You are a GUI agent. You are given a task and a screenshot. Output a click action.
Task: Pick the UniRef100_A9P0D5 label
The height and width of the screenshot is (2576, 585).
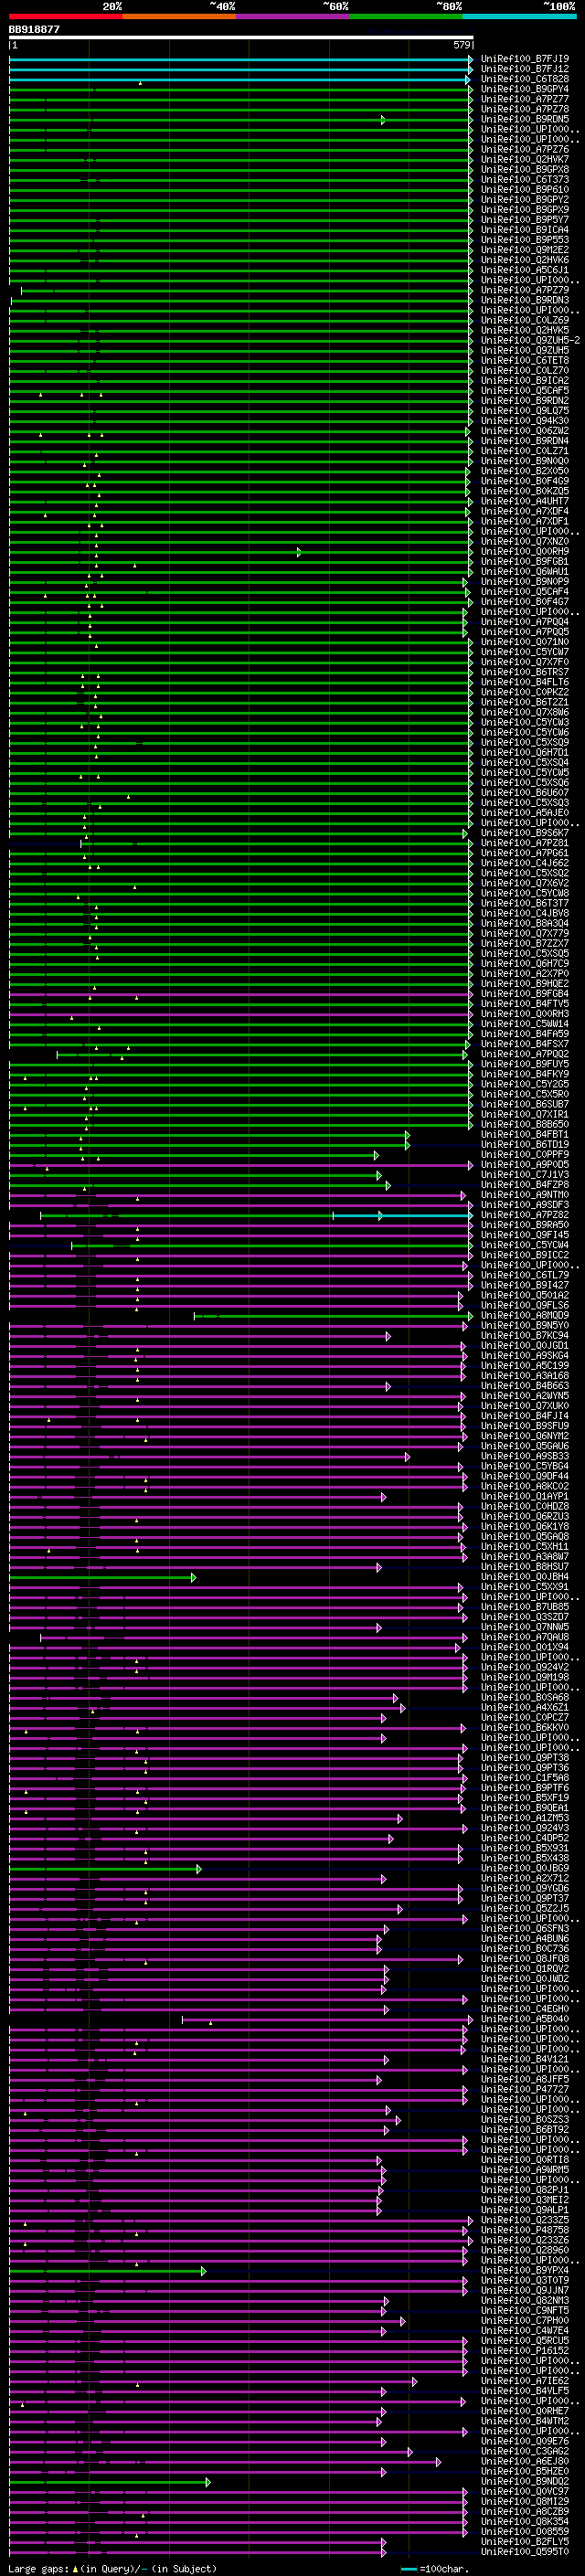point(525,1164)
